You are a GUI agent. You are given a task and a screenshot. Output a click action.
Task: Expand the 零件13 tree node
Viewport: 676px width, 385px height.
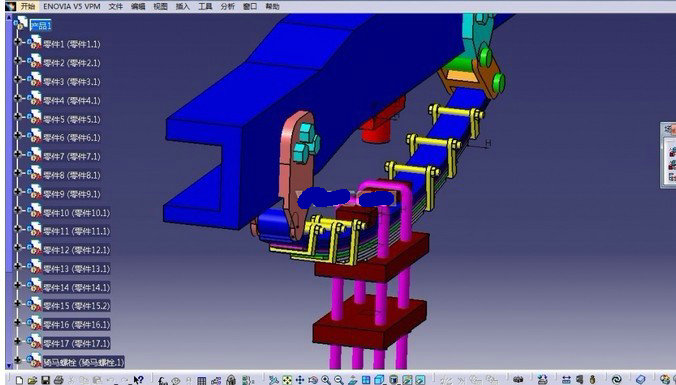(x=18, y=266)
